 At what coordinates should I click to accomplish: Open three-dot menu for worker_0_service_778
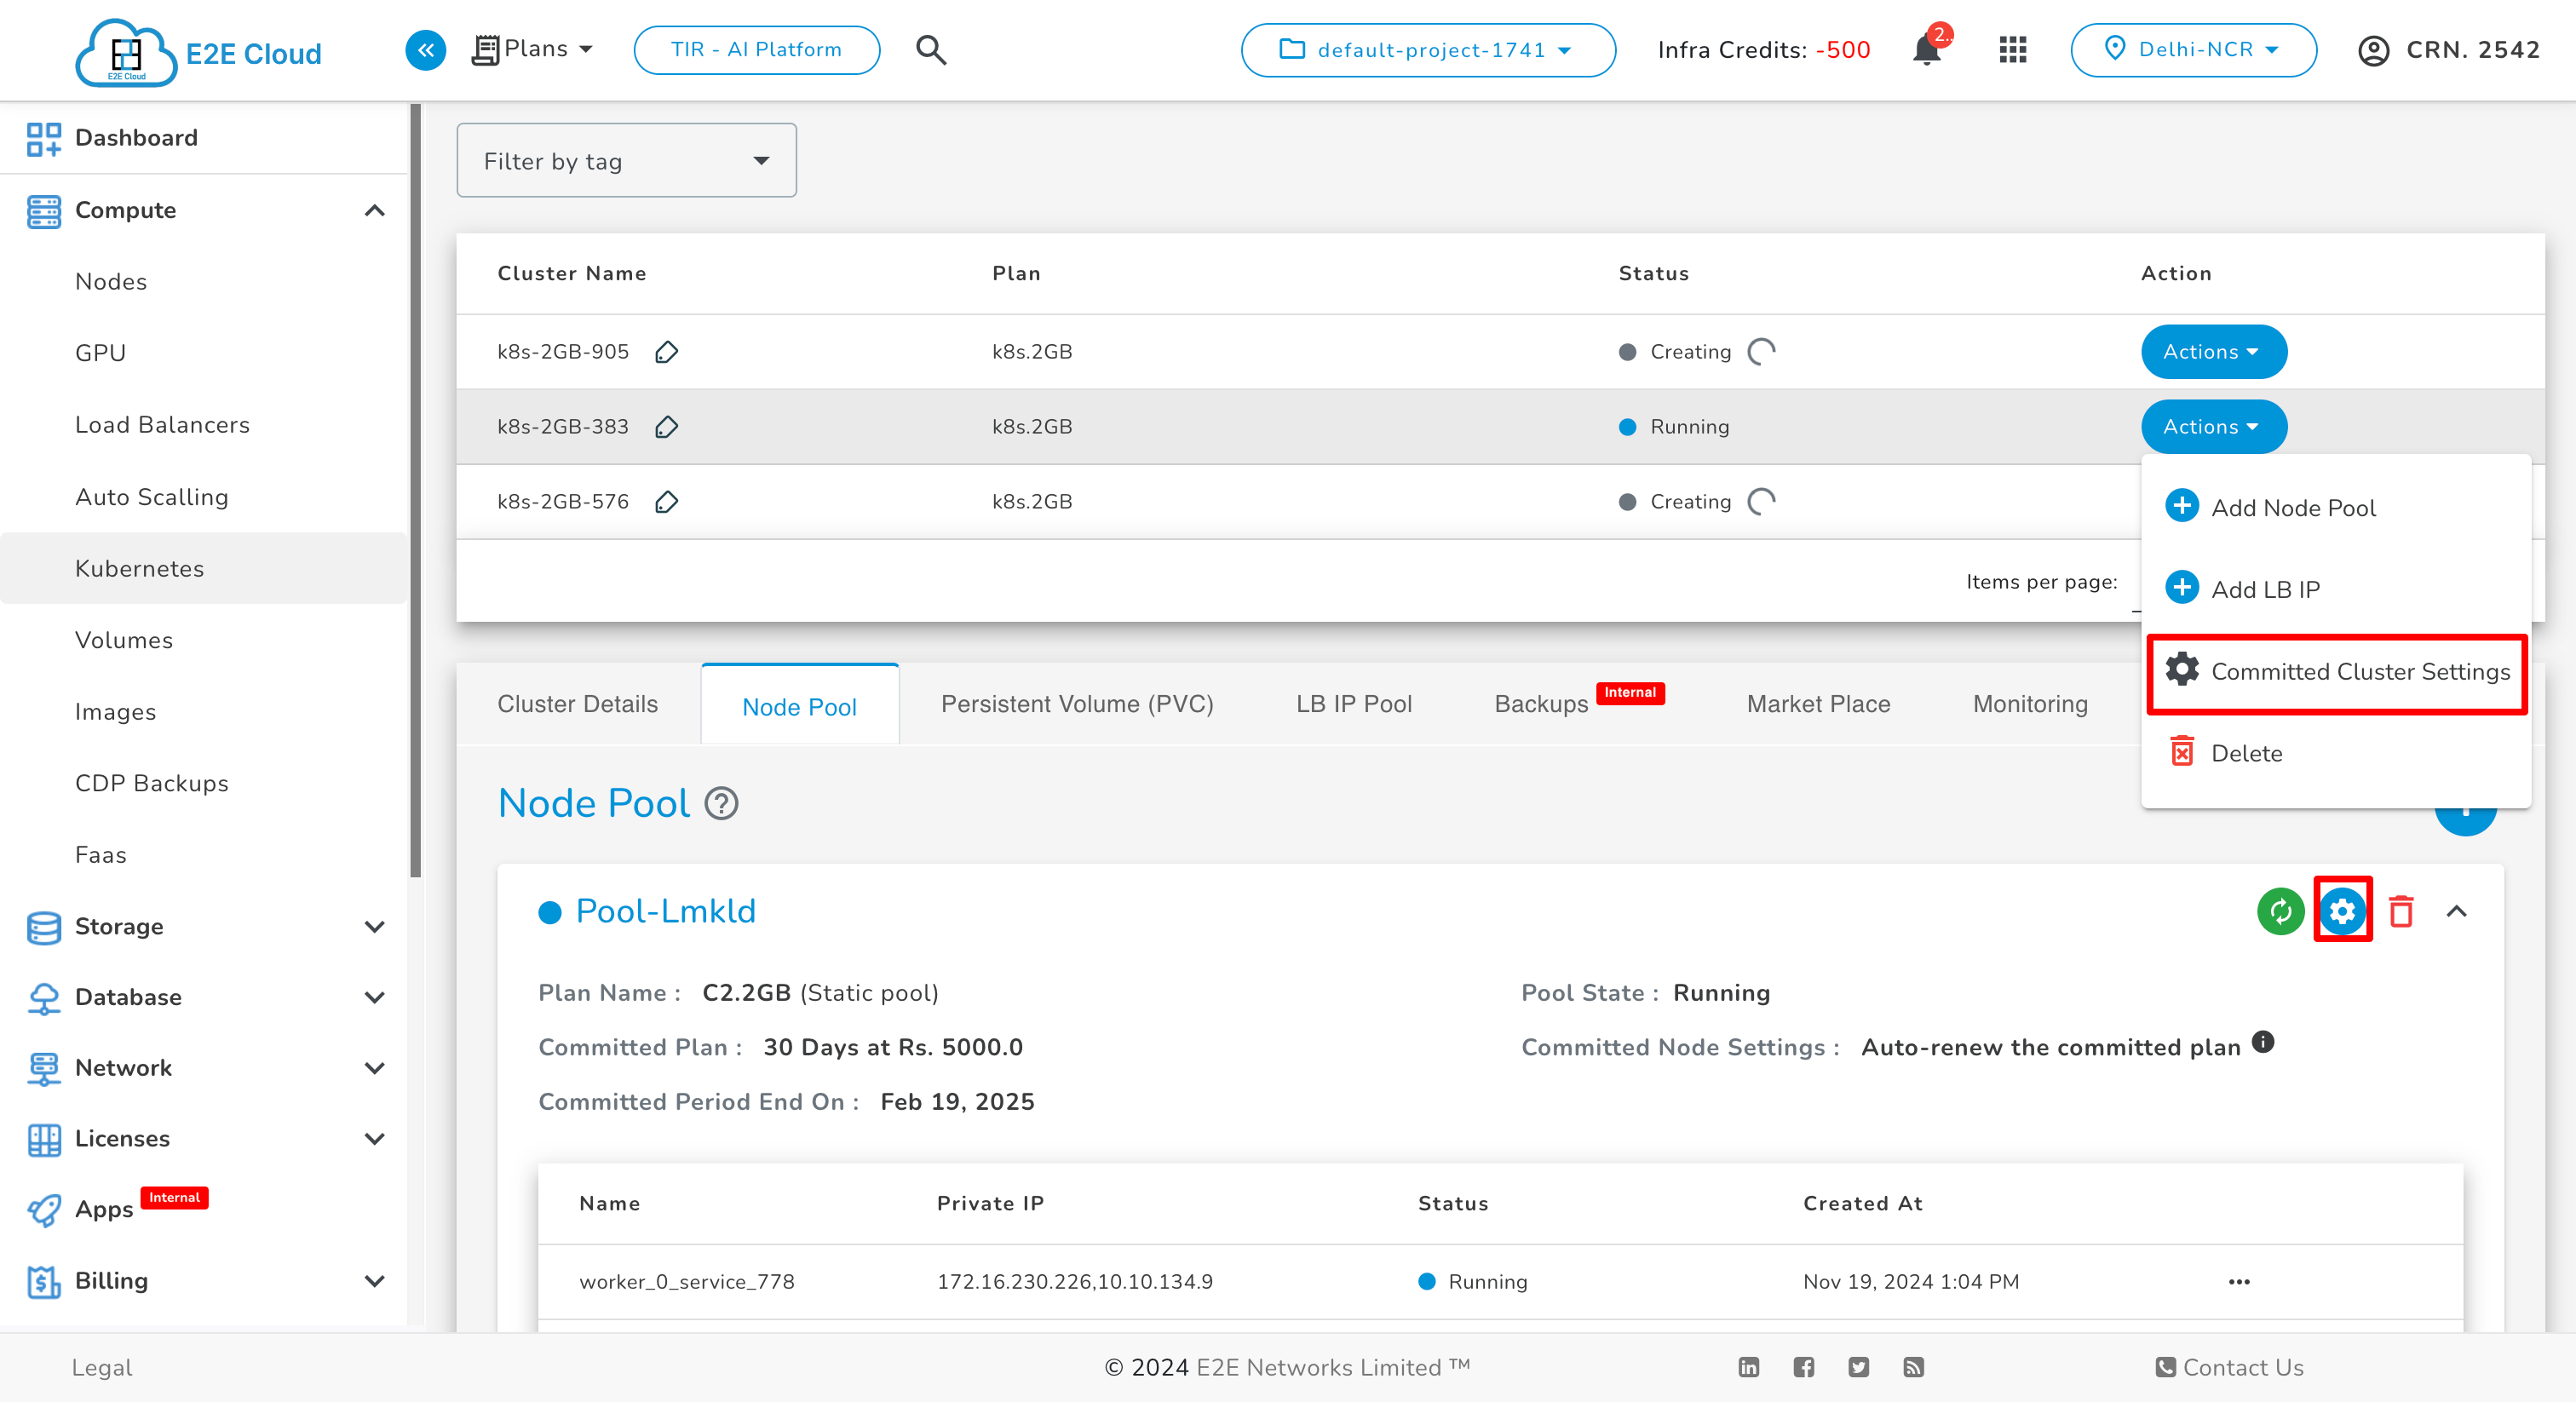pyautogui.click(x=2239, y=1282)
